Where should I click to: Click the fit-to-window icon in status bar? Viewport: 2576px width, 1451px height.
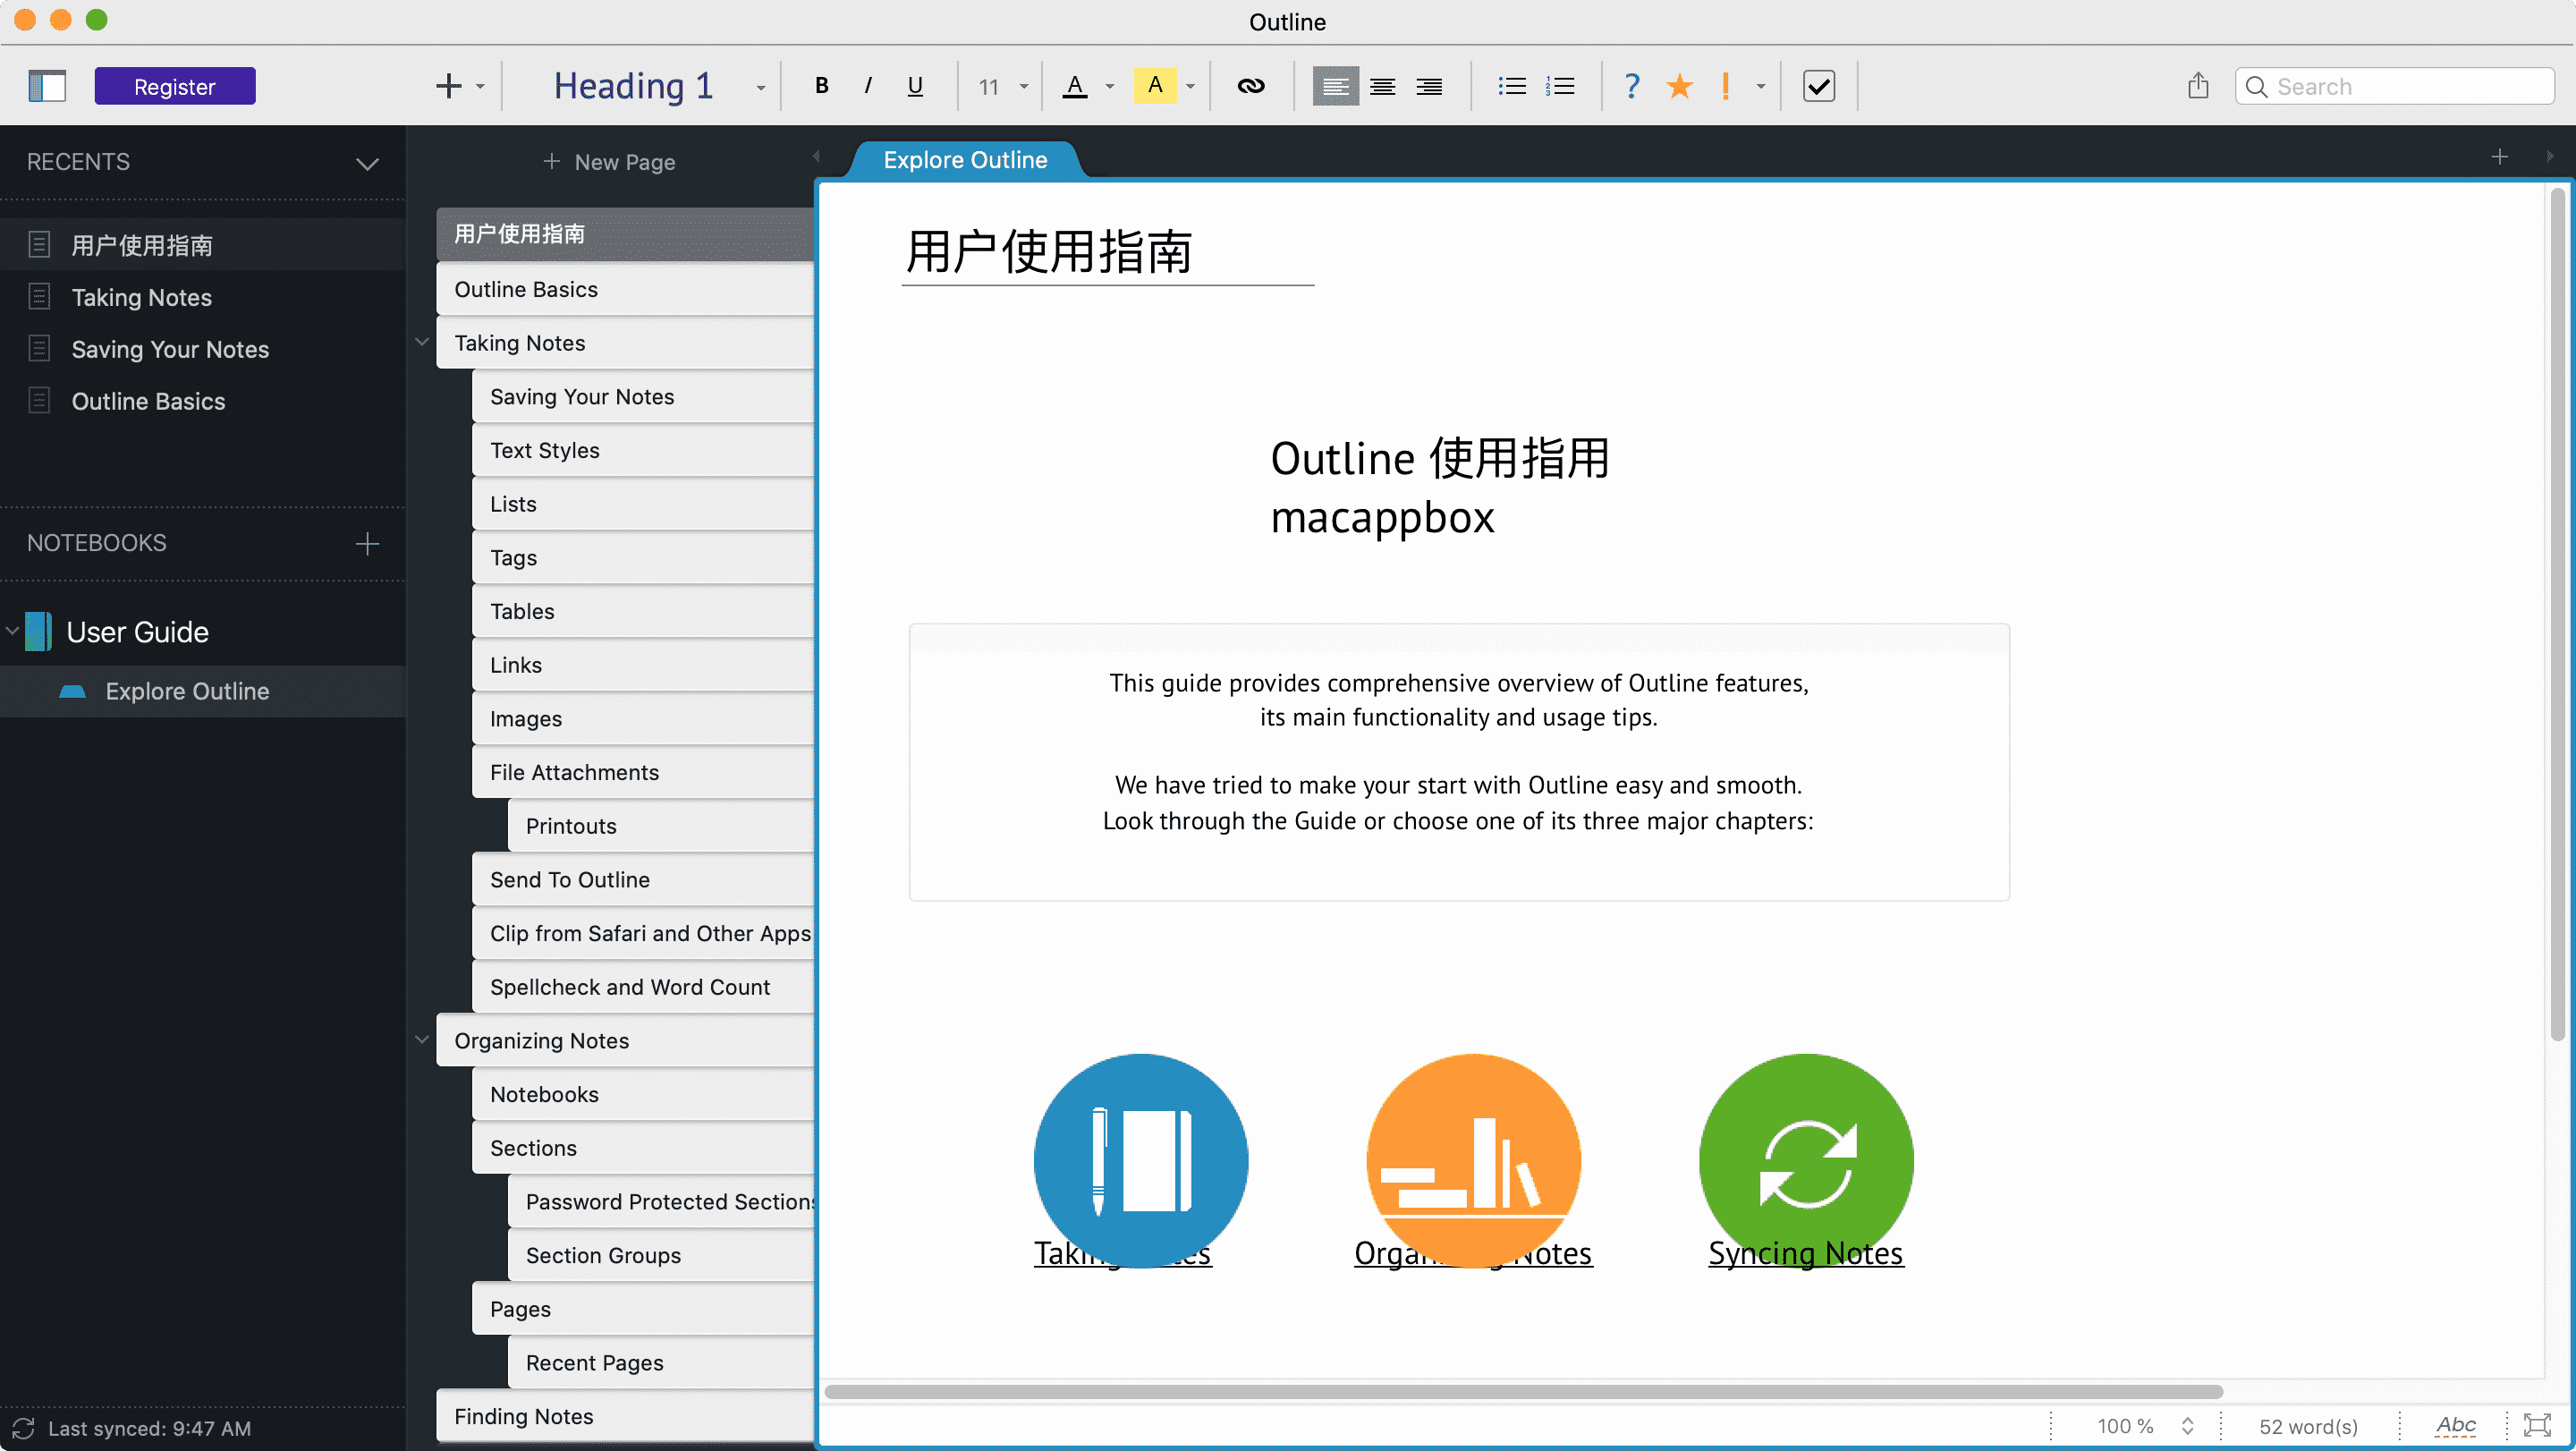click(x=2538, y=1426)
